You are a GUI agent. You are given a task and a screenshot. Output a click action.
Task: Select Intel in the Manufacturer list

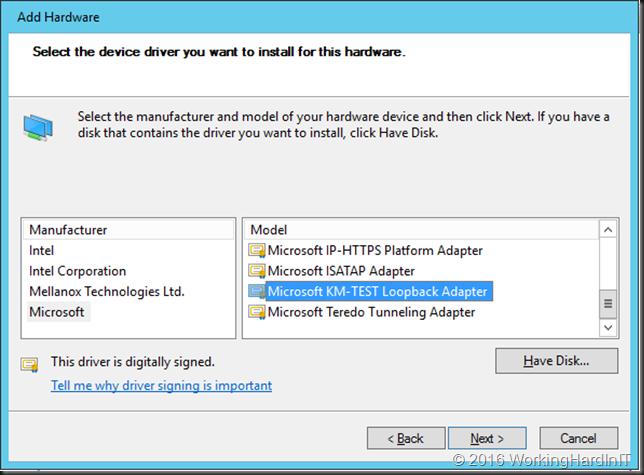[x=41, y=250]
